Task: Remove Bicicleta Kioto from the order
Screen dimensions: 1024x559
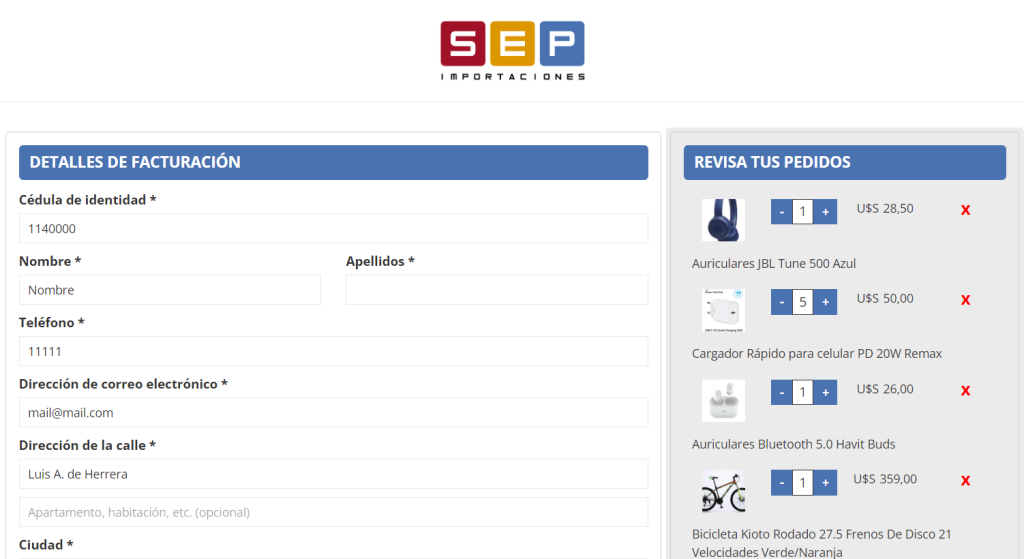Action: coord(965,481)
